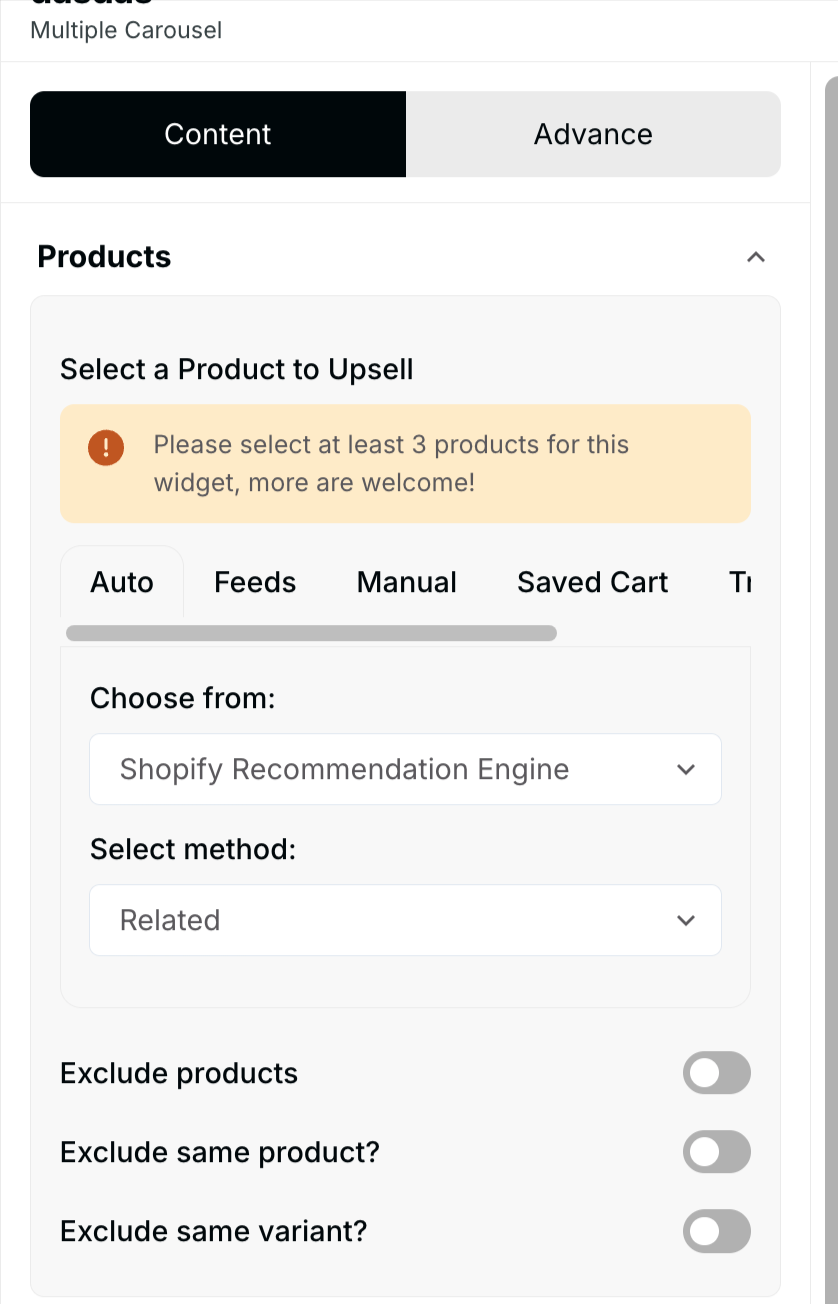Open the Saved Cart tab
The image size is (838, 1304).
592,582
